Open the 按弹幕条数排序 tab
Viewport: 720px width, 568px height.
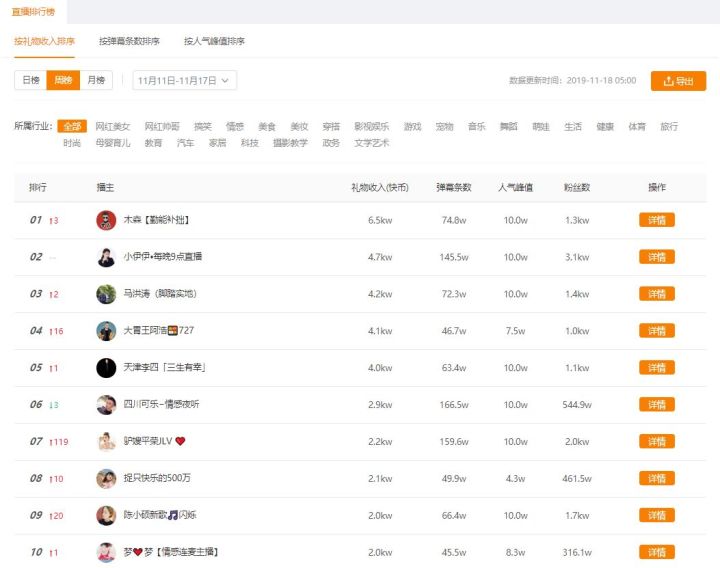tap(129, 41)
